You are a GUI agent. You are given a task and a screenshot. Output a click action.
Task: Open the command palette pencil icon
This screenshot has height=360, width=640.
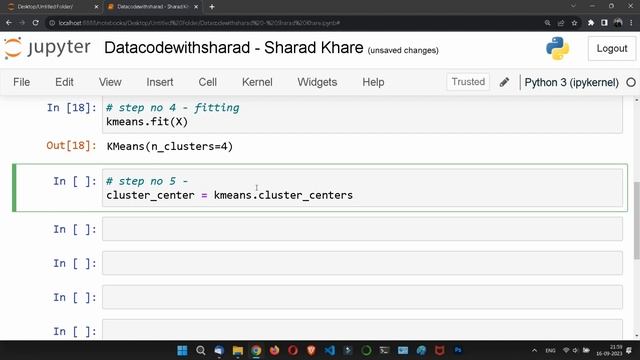504,82
